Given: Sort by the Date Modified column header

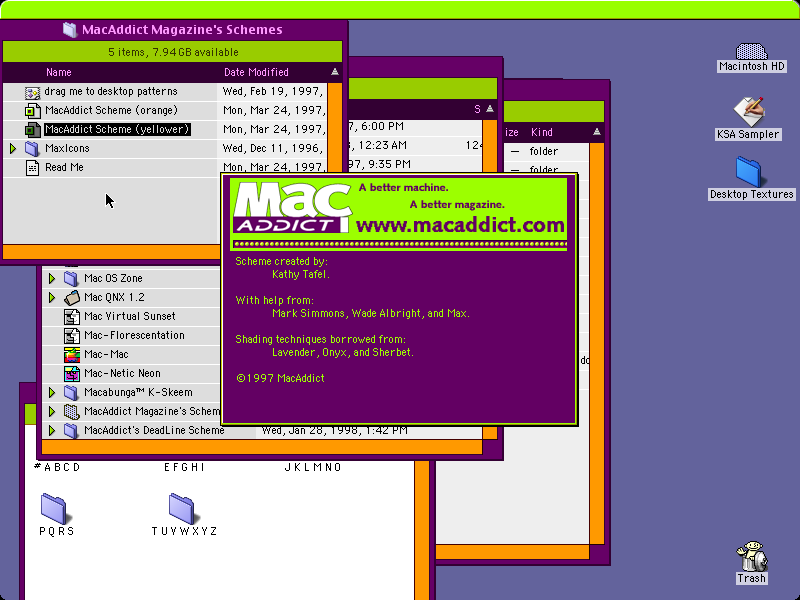Looking at the screenshot, I should (x=256, y=72).
